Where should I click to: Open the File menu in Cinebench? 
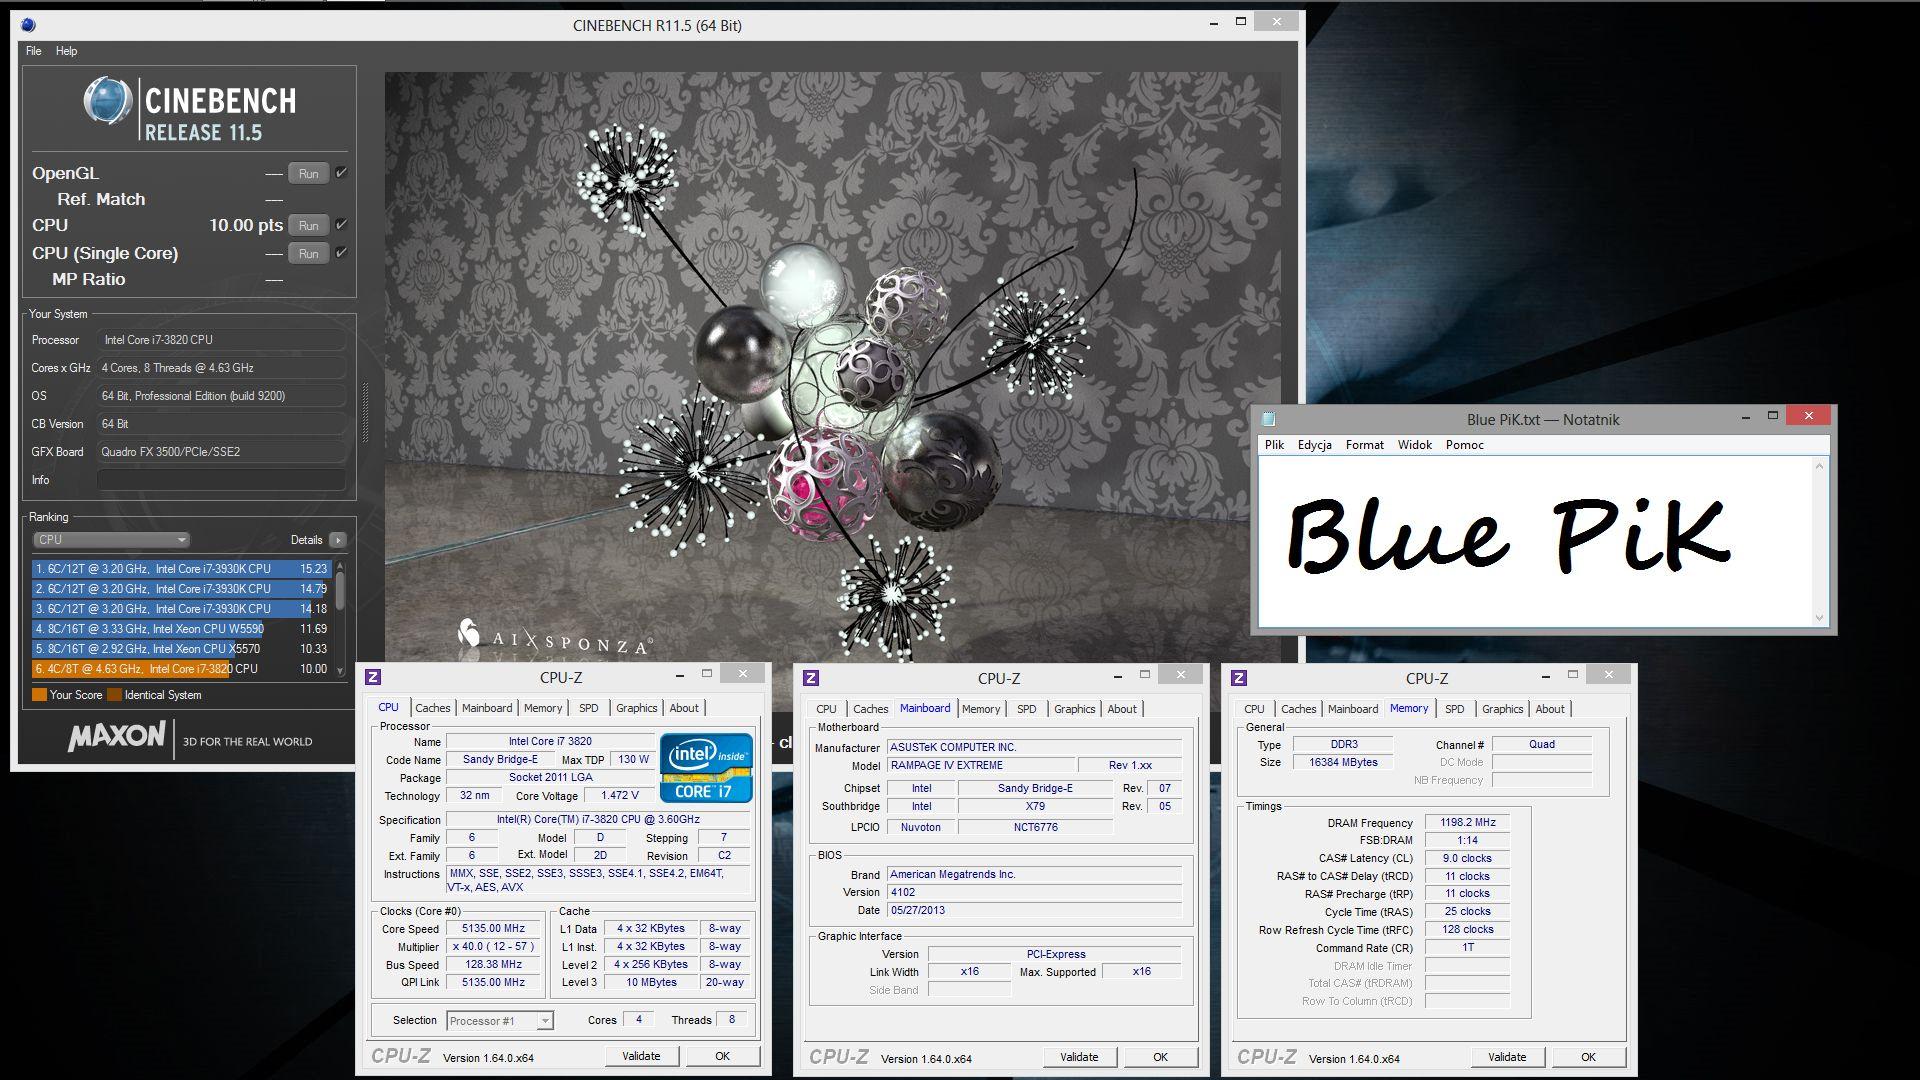pos(33,51)
